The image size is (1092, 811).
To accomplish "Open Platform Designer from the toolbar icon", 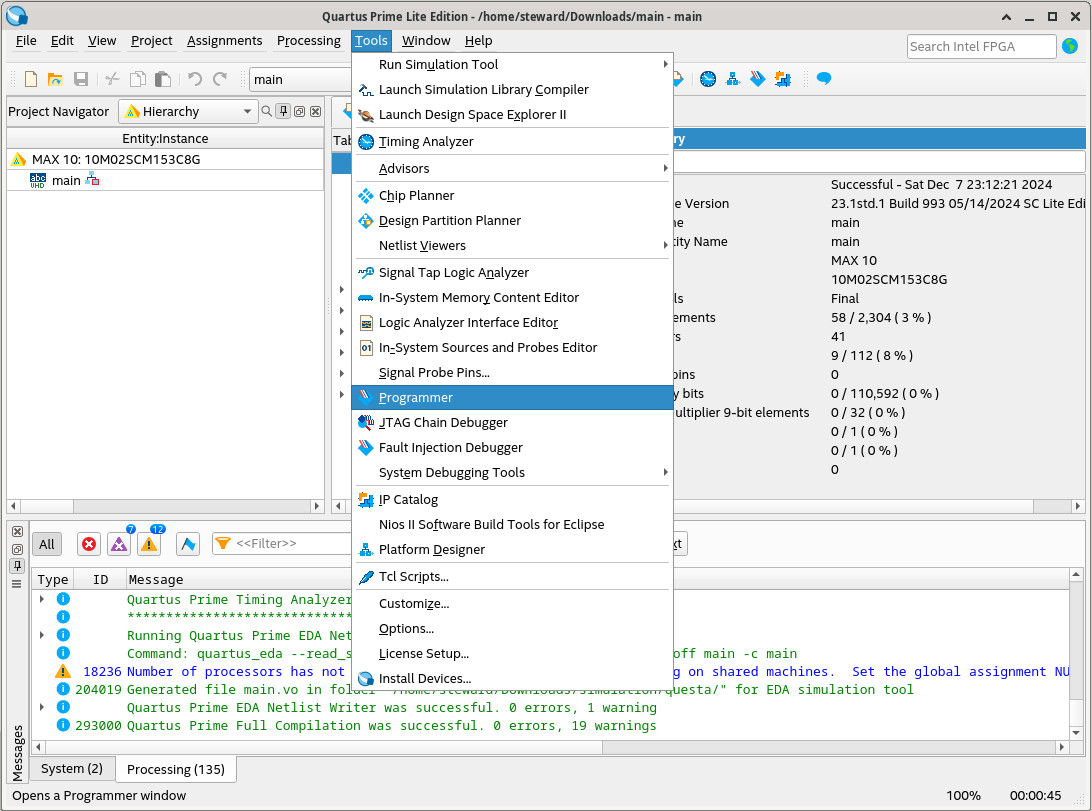I will [733, 79].
